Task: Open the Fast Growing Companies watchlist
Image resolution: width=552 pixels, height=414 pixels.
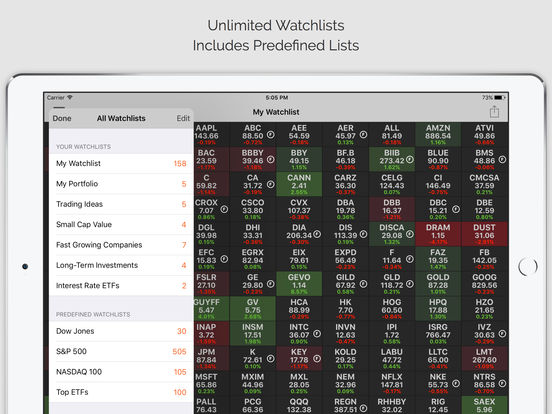Action: 121,245
